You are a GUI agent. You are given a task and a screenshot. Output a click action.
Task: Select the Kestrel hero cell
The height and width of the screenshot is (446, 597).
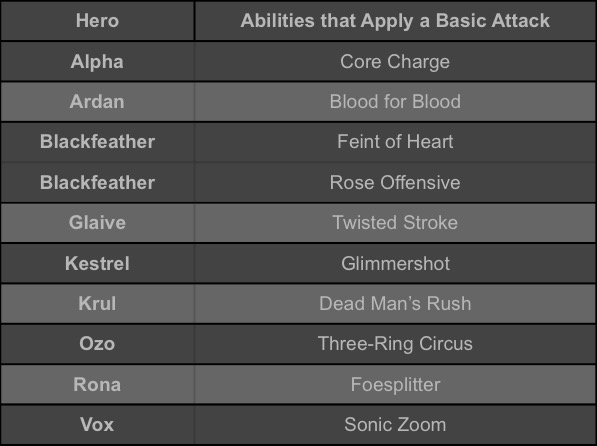coord(97,264)
